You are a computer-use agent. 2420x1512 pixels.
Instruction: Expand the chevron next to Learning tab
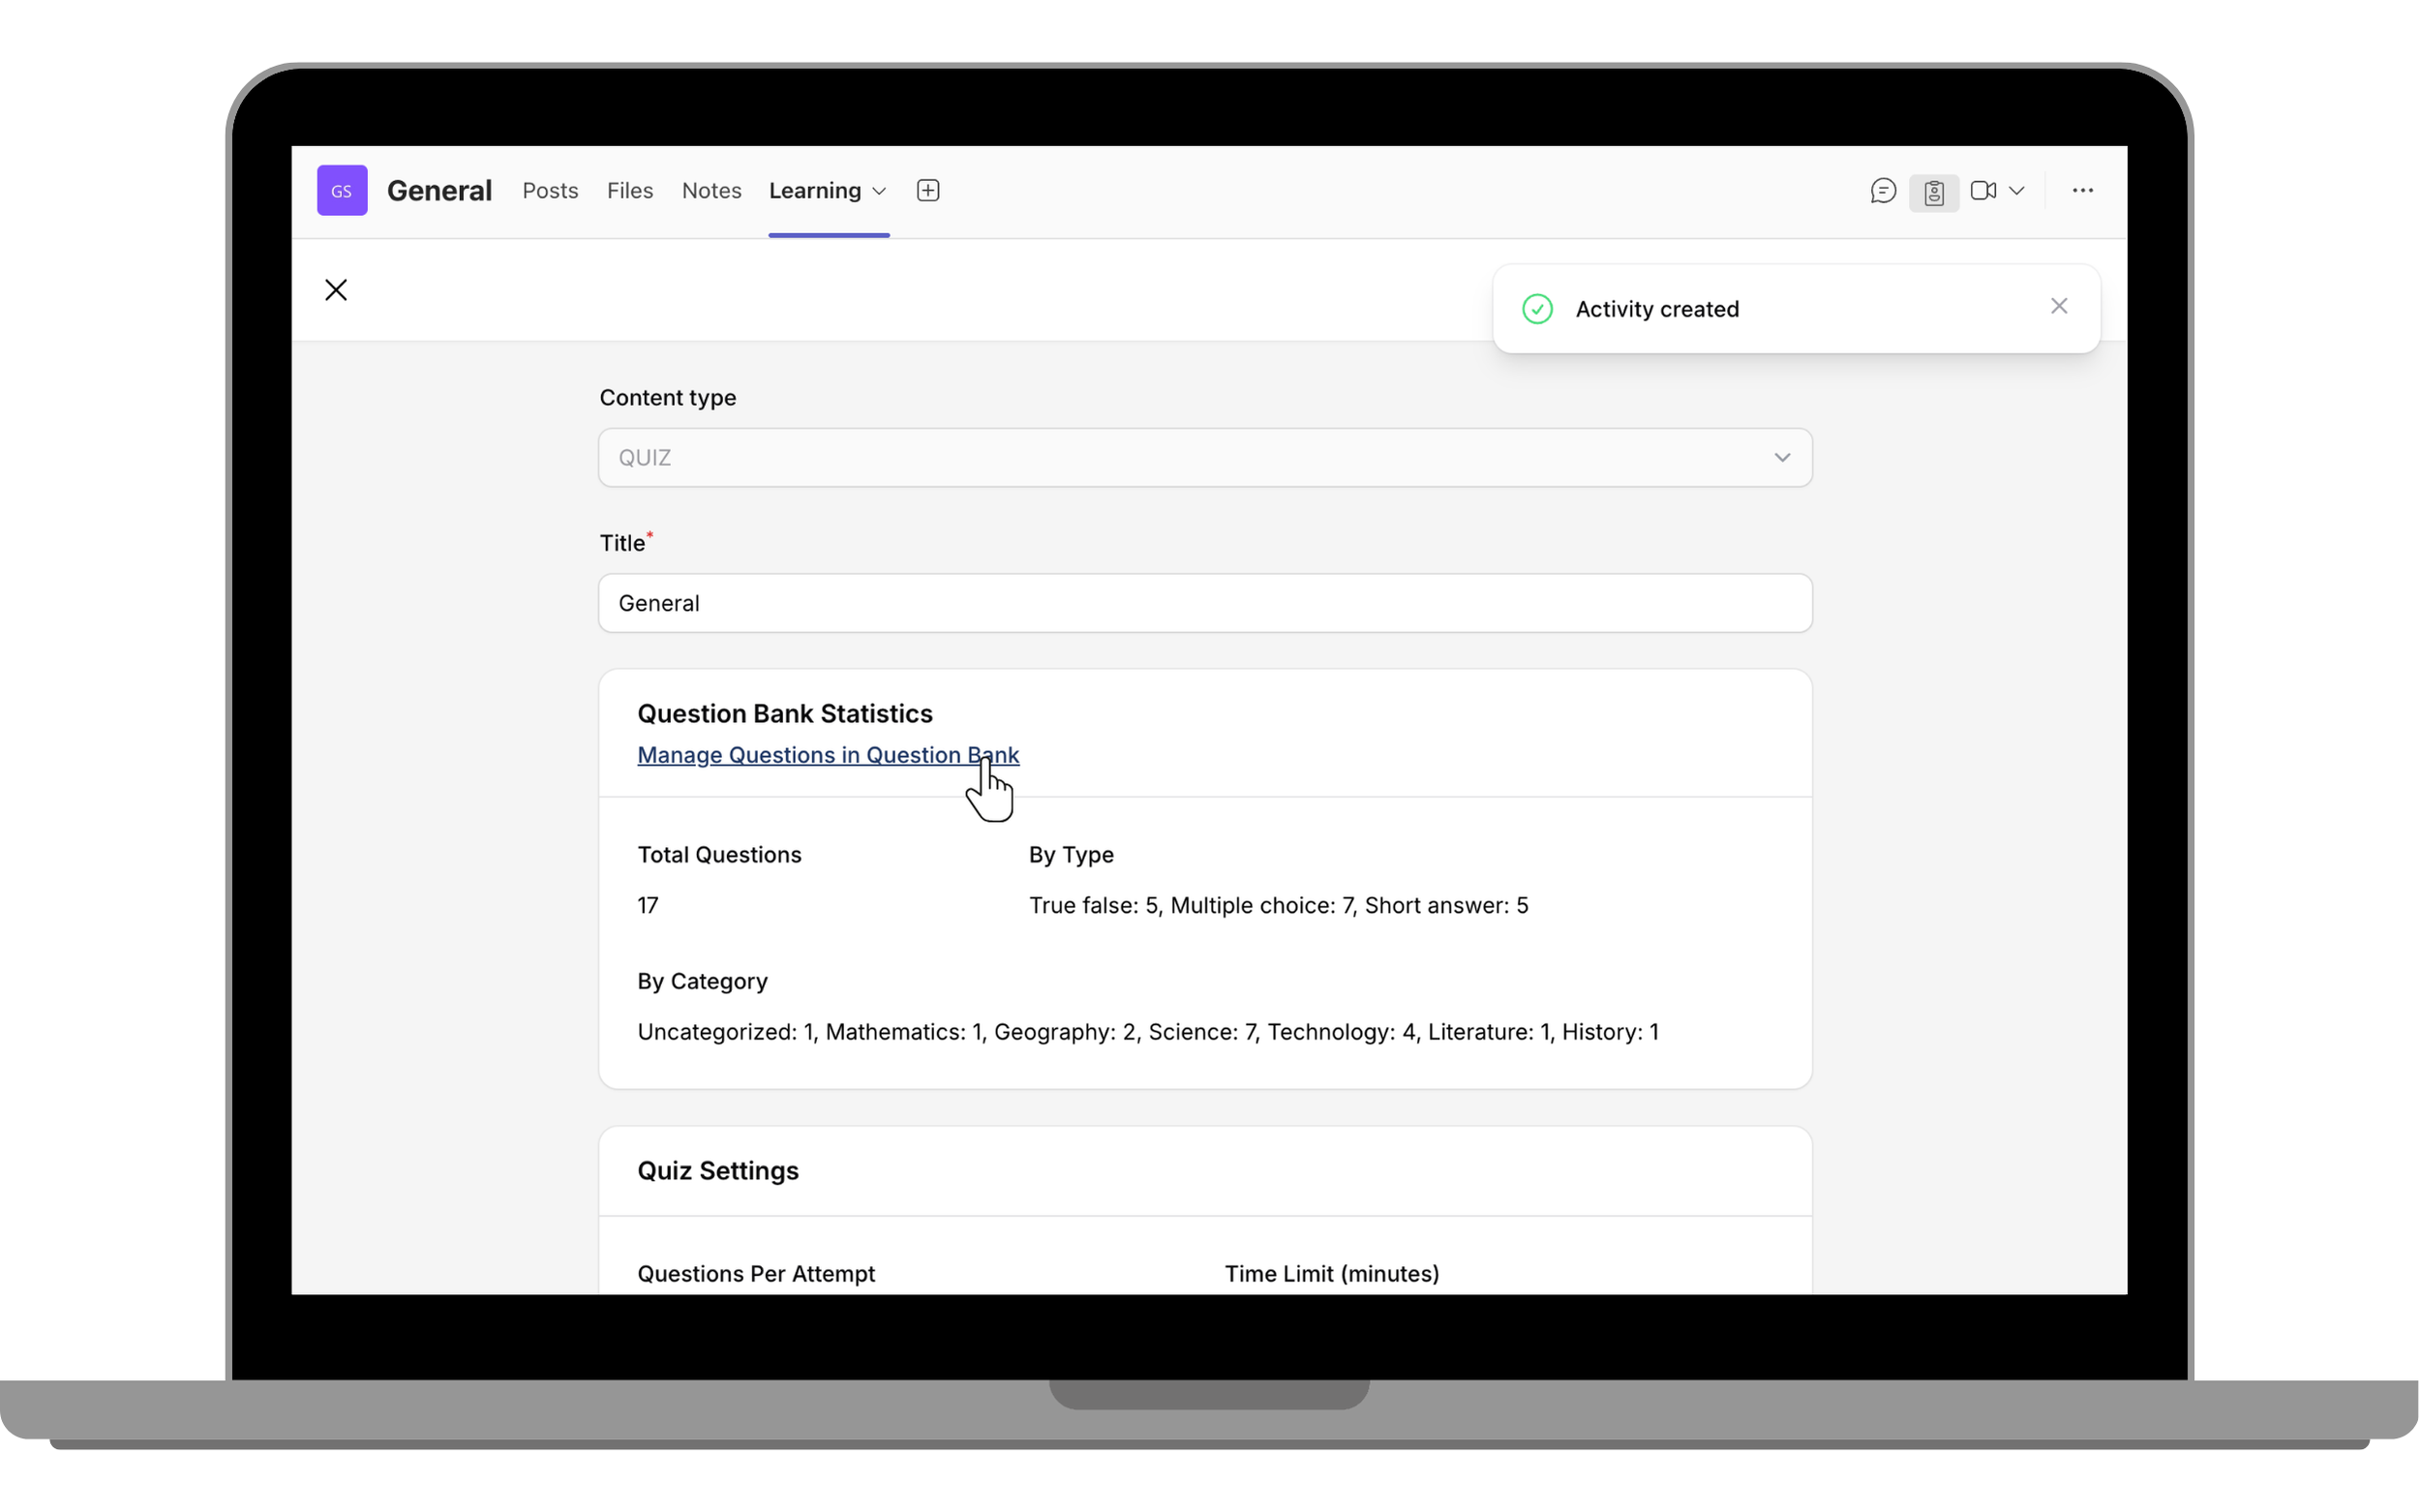[879, 190]
